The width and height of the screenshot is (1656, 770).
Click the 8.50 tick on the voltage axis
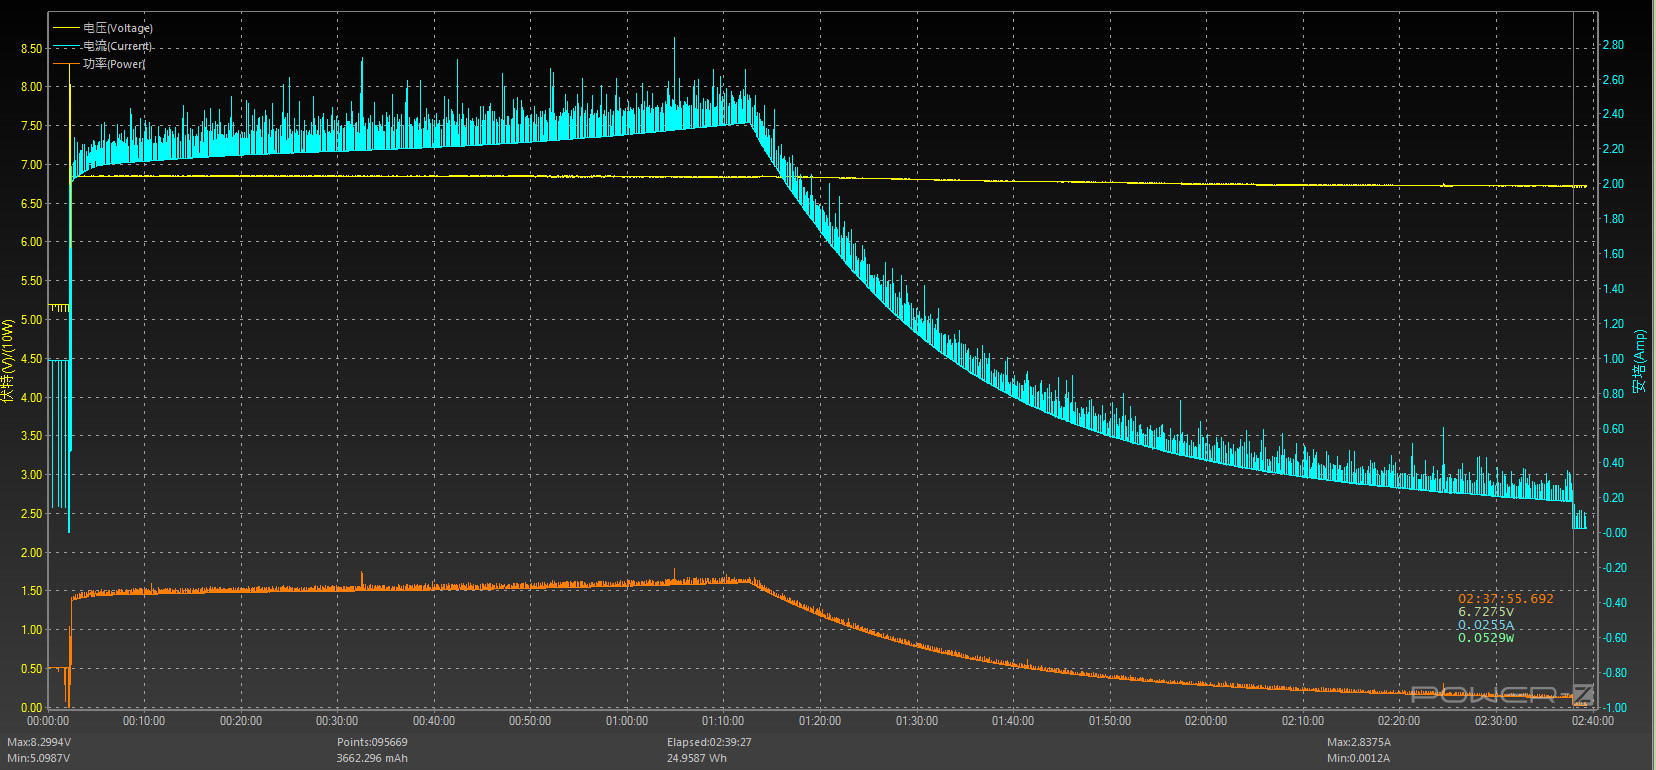click(31, 49)
